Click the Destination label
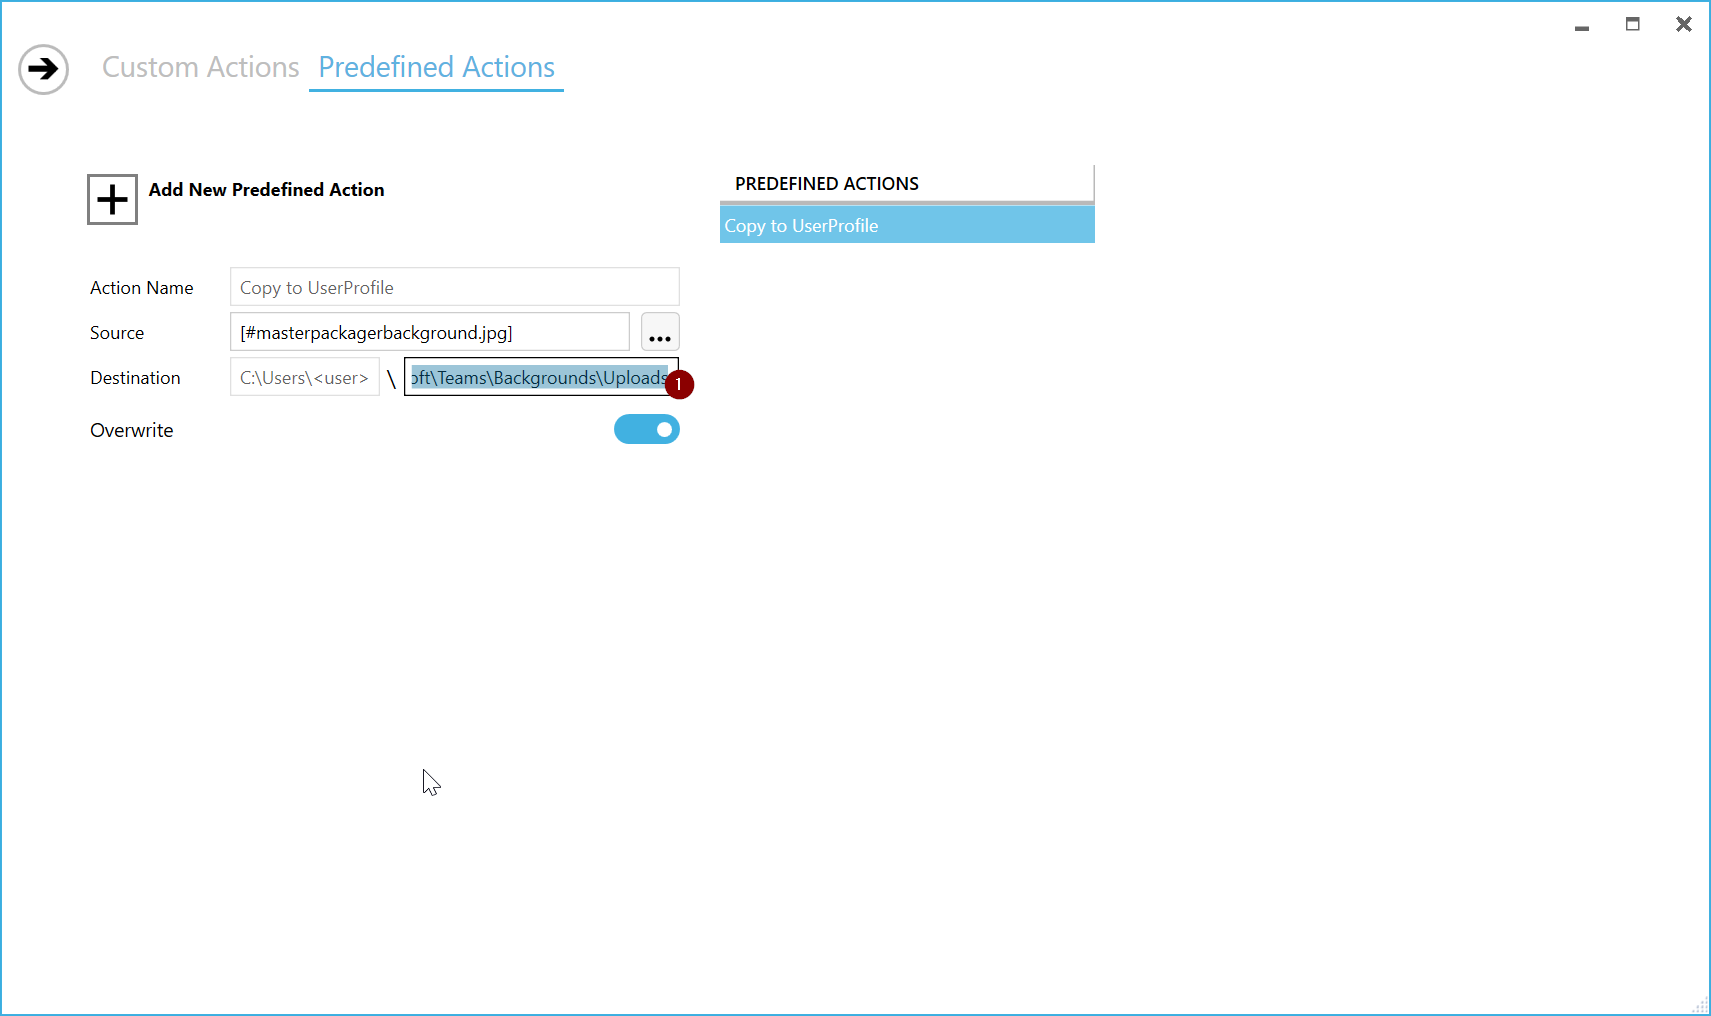 coord(135,378)
